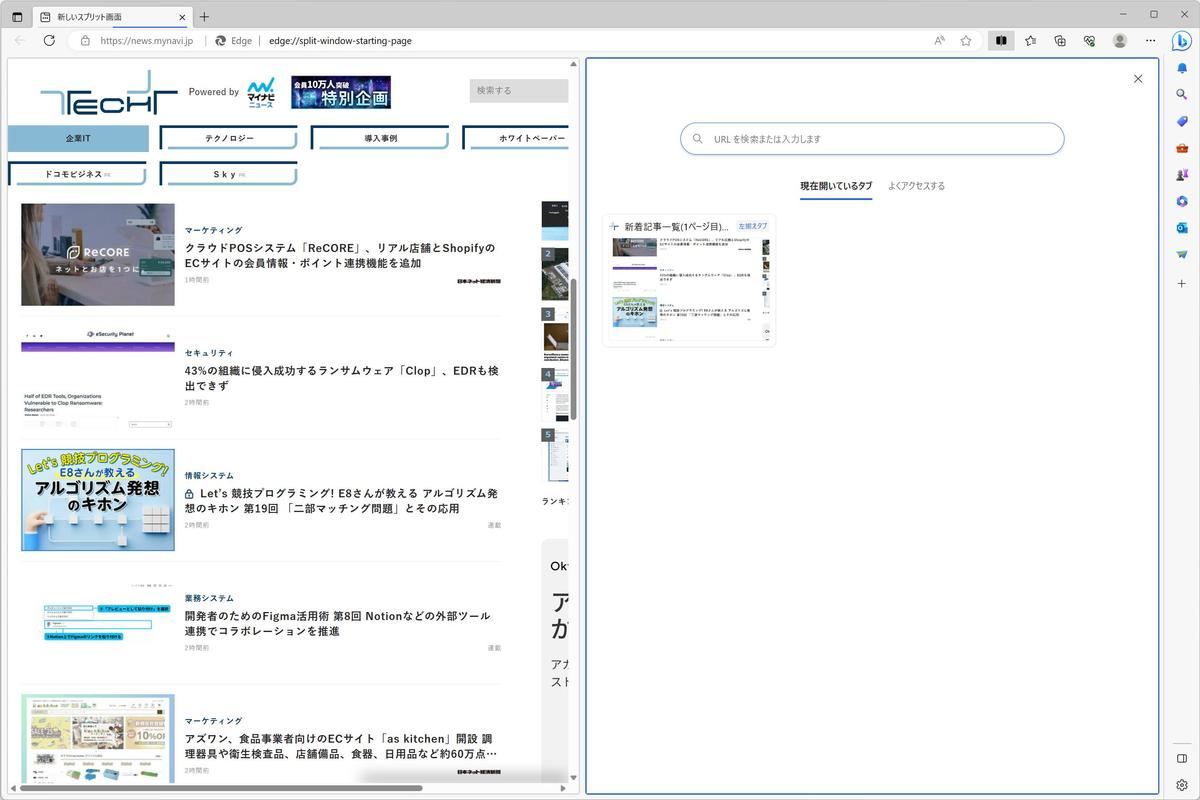Click the Figma article thumbnail

click(98, 623)
